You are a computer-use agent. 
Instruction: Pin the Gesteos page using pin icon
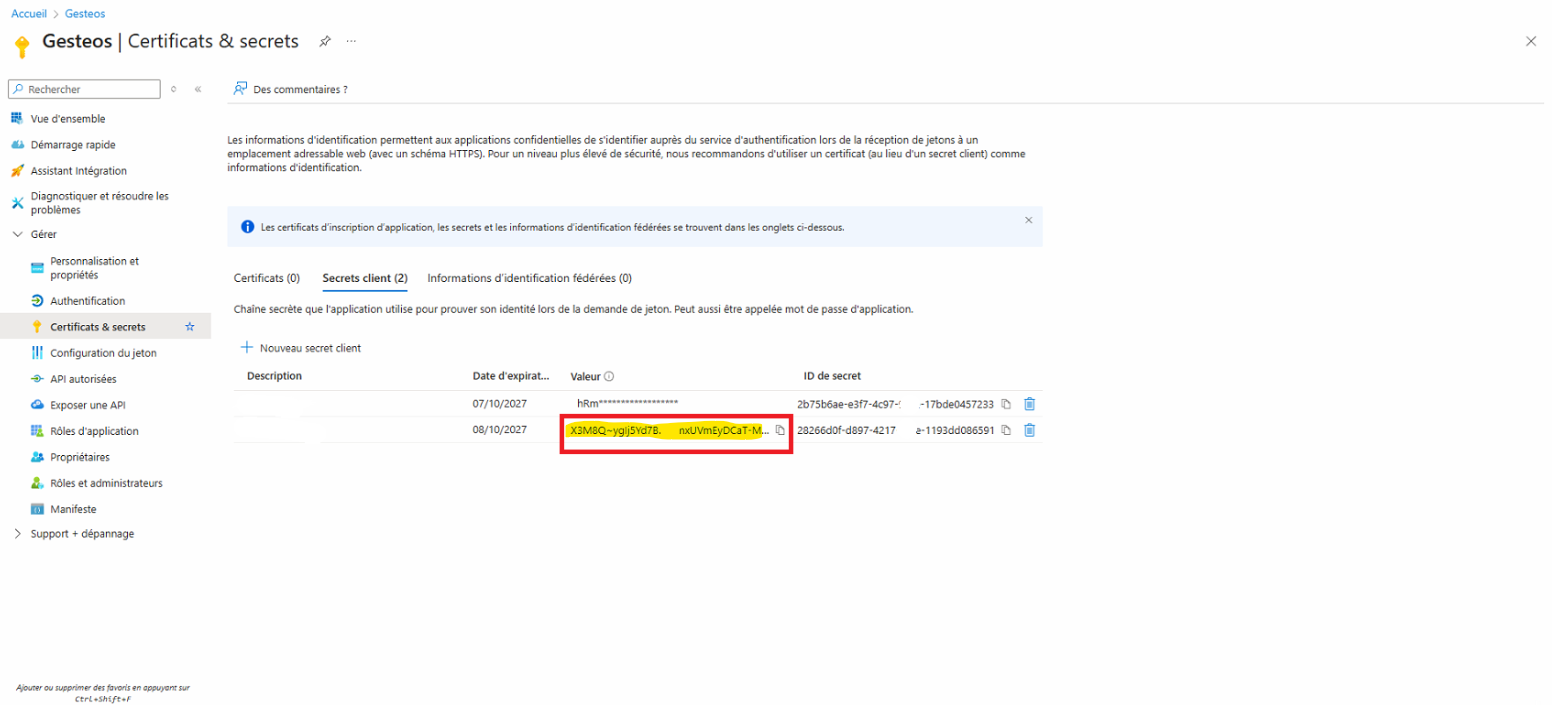pos(324,41)
